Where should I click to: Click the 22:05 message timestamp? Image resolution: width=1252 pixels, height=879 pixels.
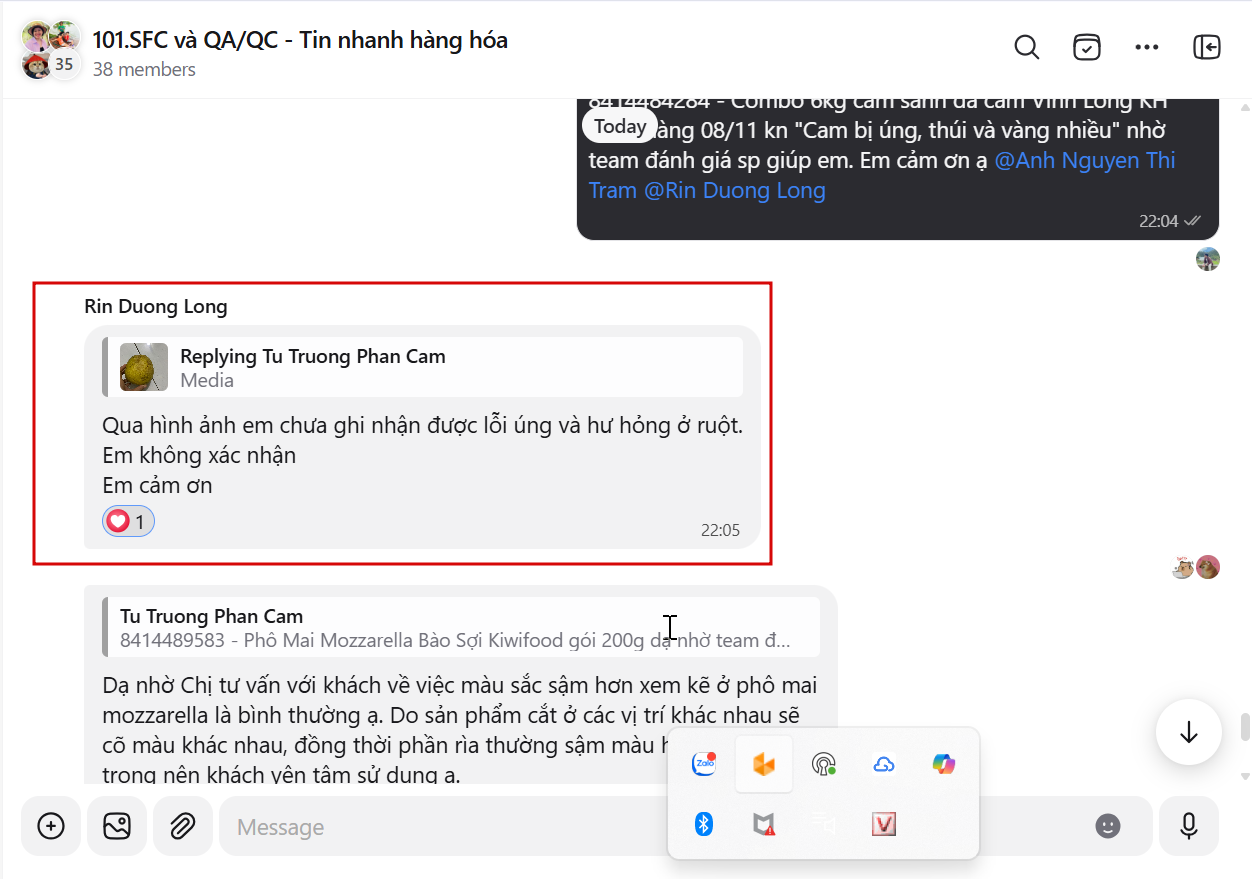point(720,530)
